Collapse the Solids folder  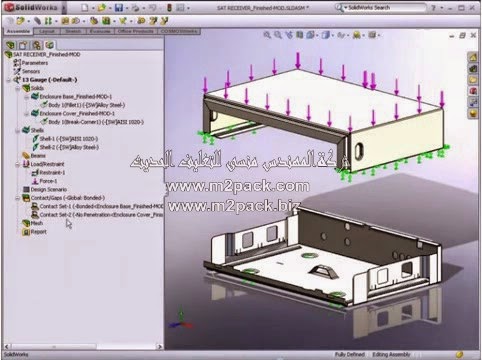(x=18, y=88)
